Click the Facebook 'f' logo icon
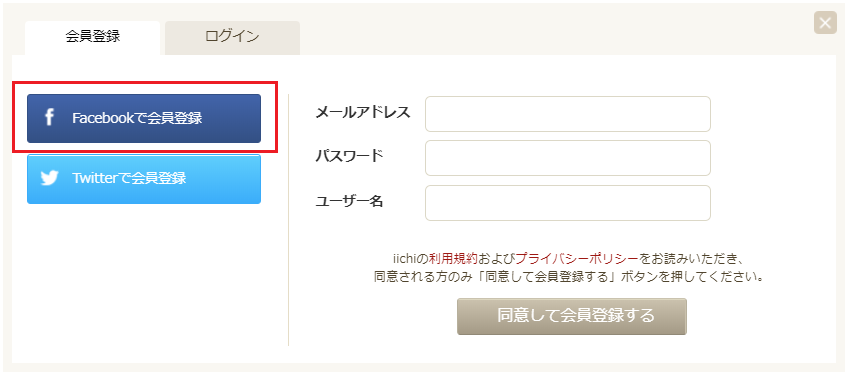Image resolution: width=848 pixels, height=377 pixels. pyautogui.click(x=49, y=117)
